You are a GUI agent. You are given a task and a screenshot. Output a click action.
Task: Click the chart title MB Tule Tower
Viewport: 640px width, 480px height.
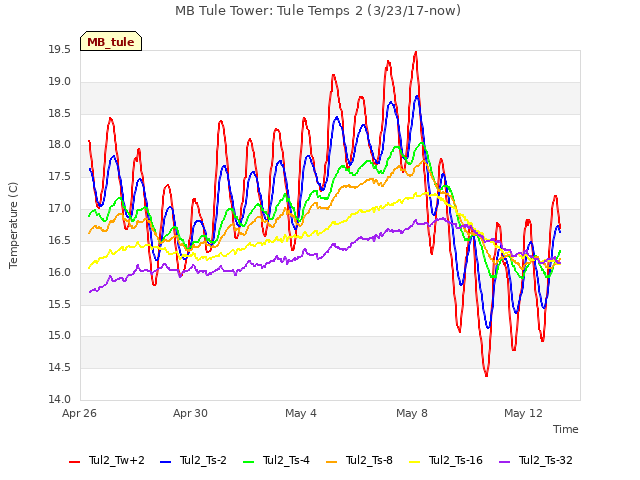pos(318,11)
